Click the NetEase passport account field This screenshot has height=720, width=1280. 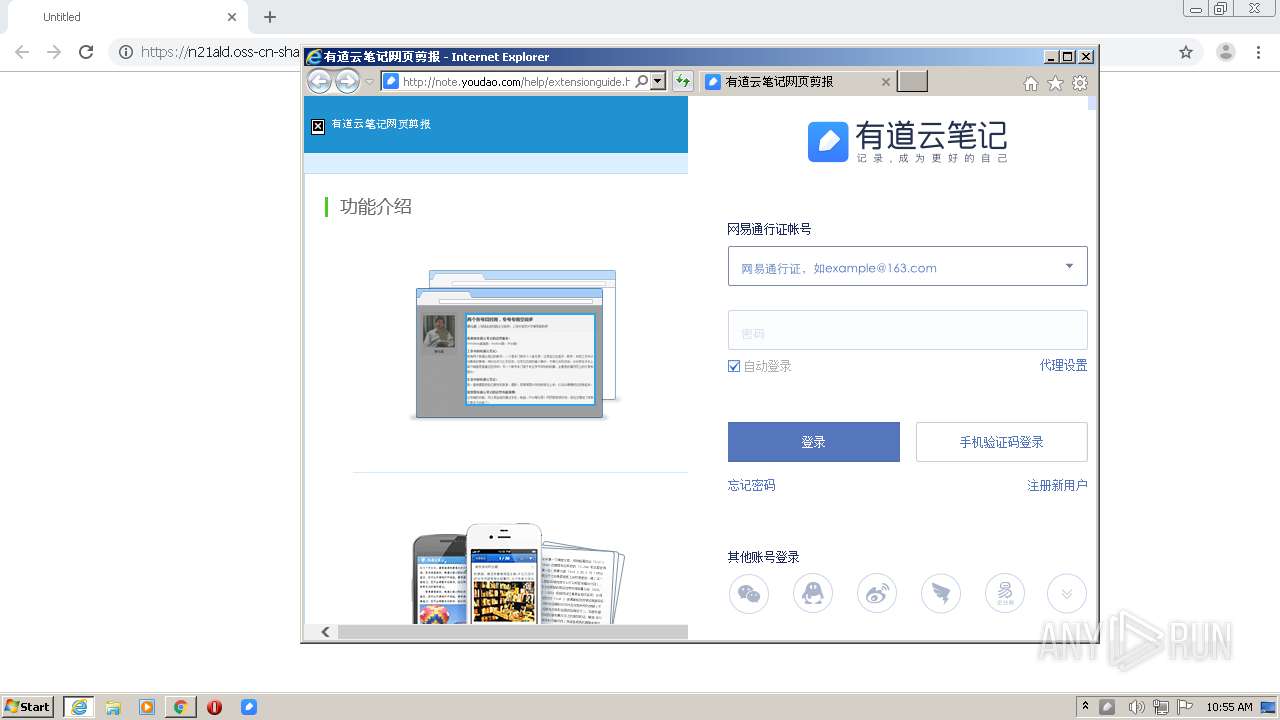907,266
